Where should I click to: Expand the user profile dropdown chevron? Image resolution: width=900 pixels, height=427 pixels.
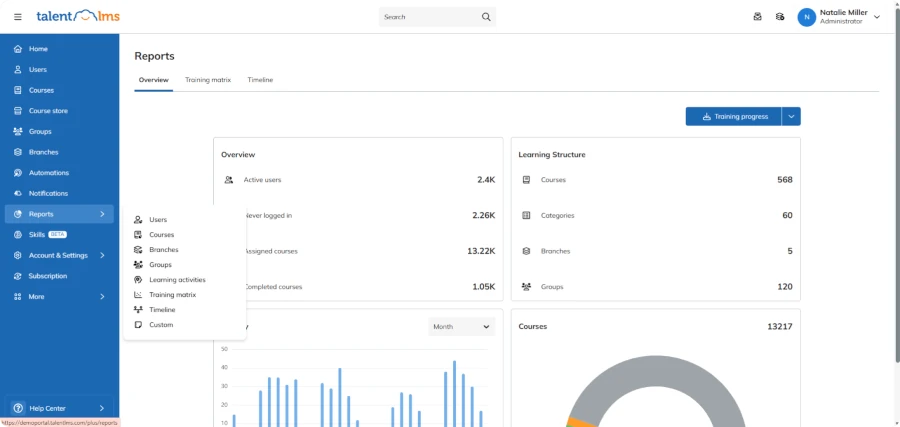pyautogui.click(x=876, y=17)
